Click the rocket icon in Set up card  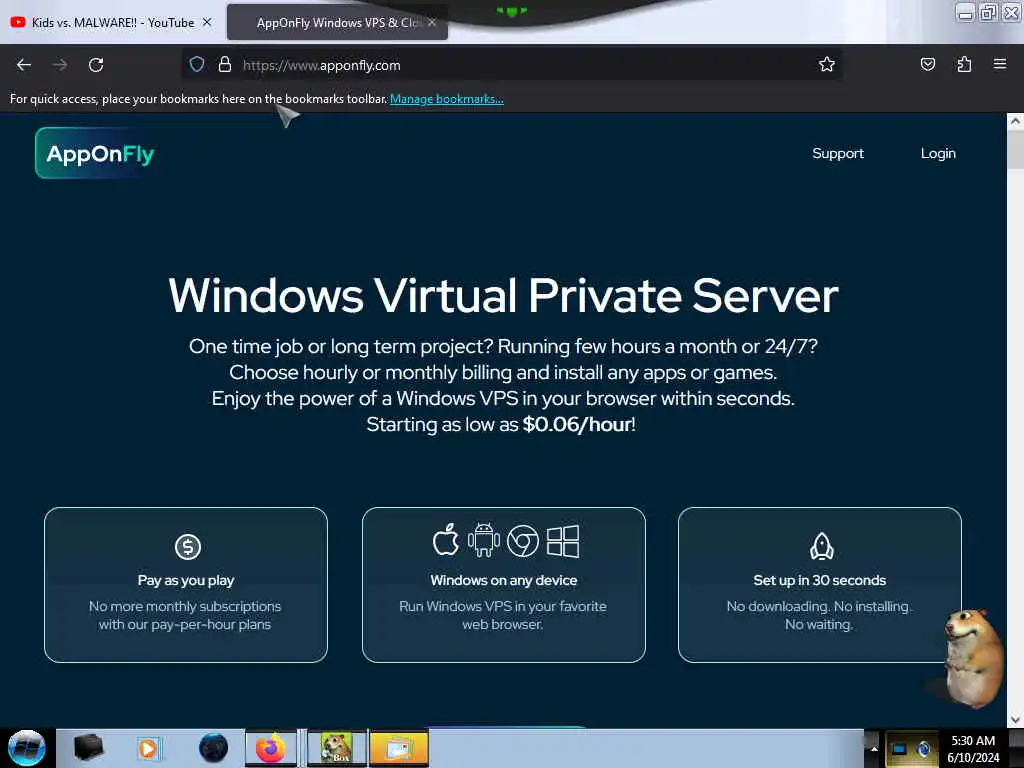(x=822, y=547)
